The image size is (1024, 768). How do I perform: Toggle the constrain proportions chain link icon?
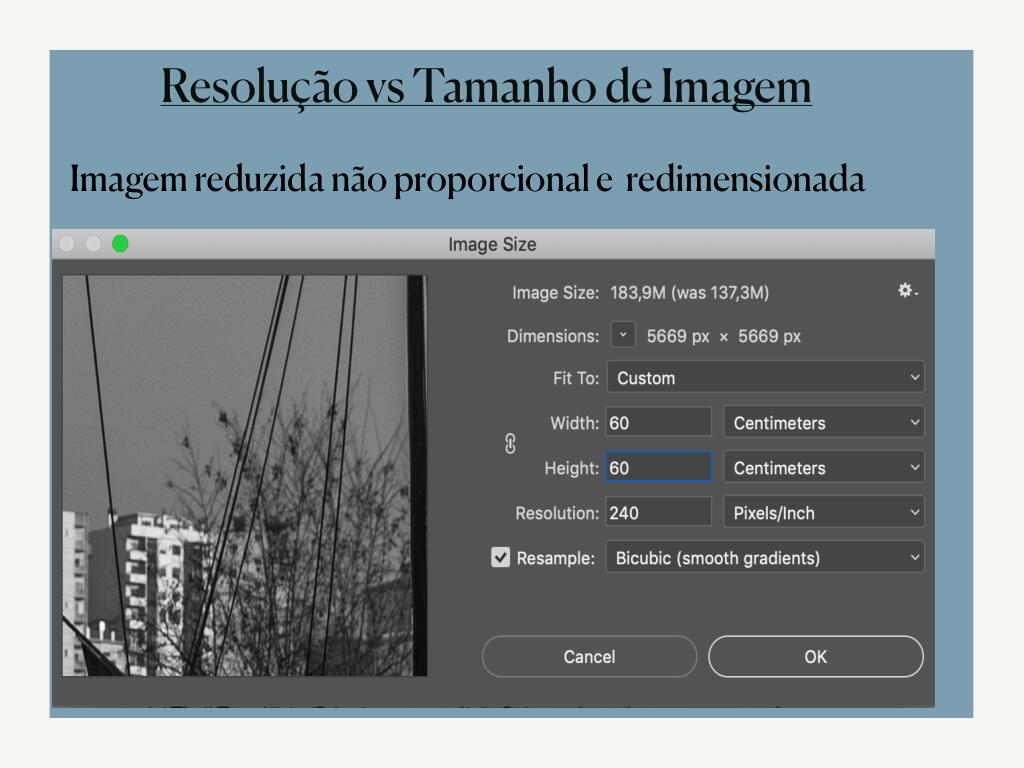pyautogui.click(x=510, y=445)
